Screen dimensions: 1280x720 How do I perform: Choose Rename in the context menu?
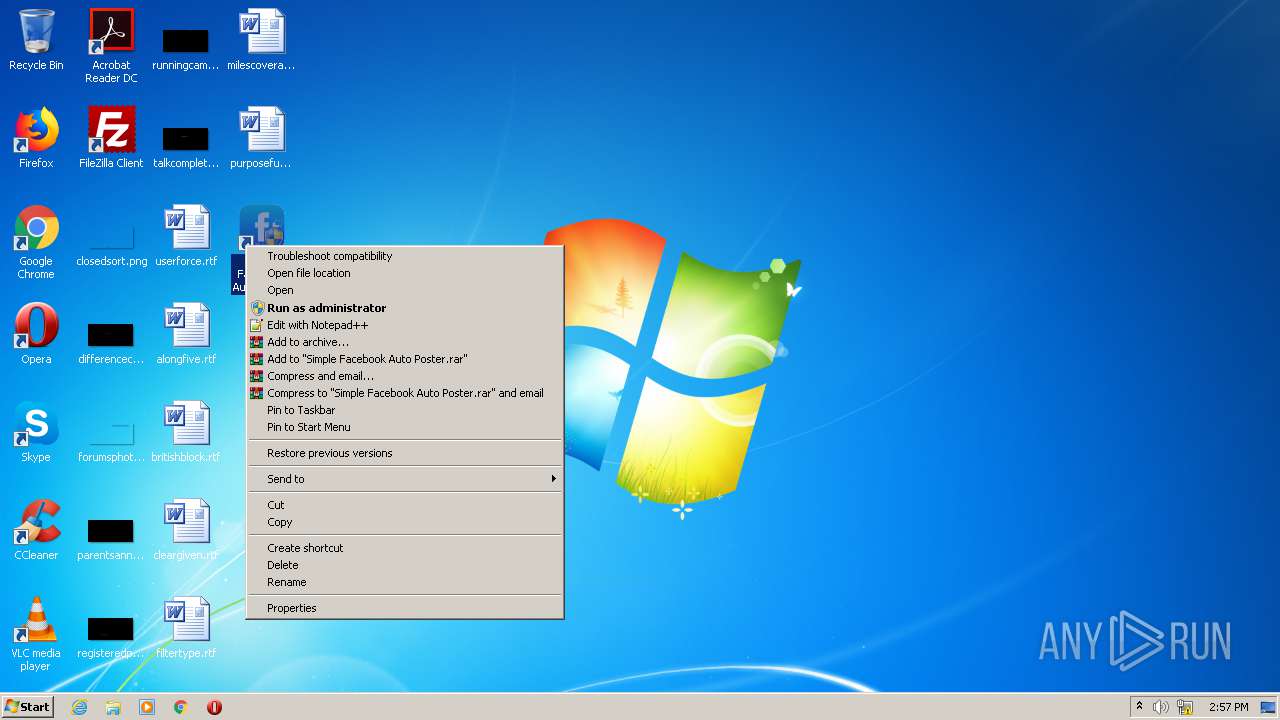pyautogui.click(x=405, y=582)
